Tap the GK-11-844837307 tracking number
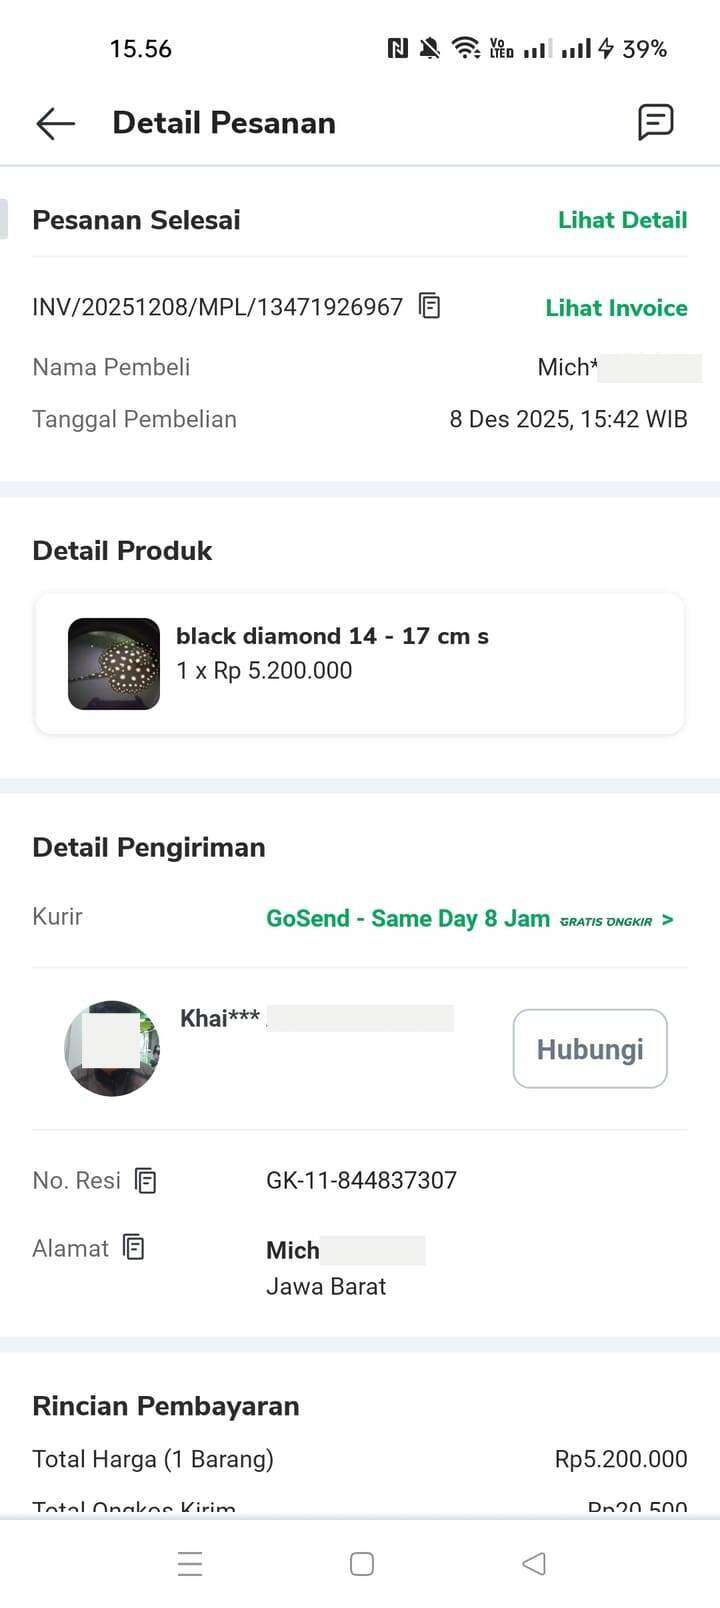This screenshot has height=1608, width=720. click(361, 1181)
